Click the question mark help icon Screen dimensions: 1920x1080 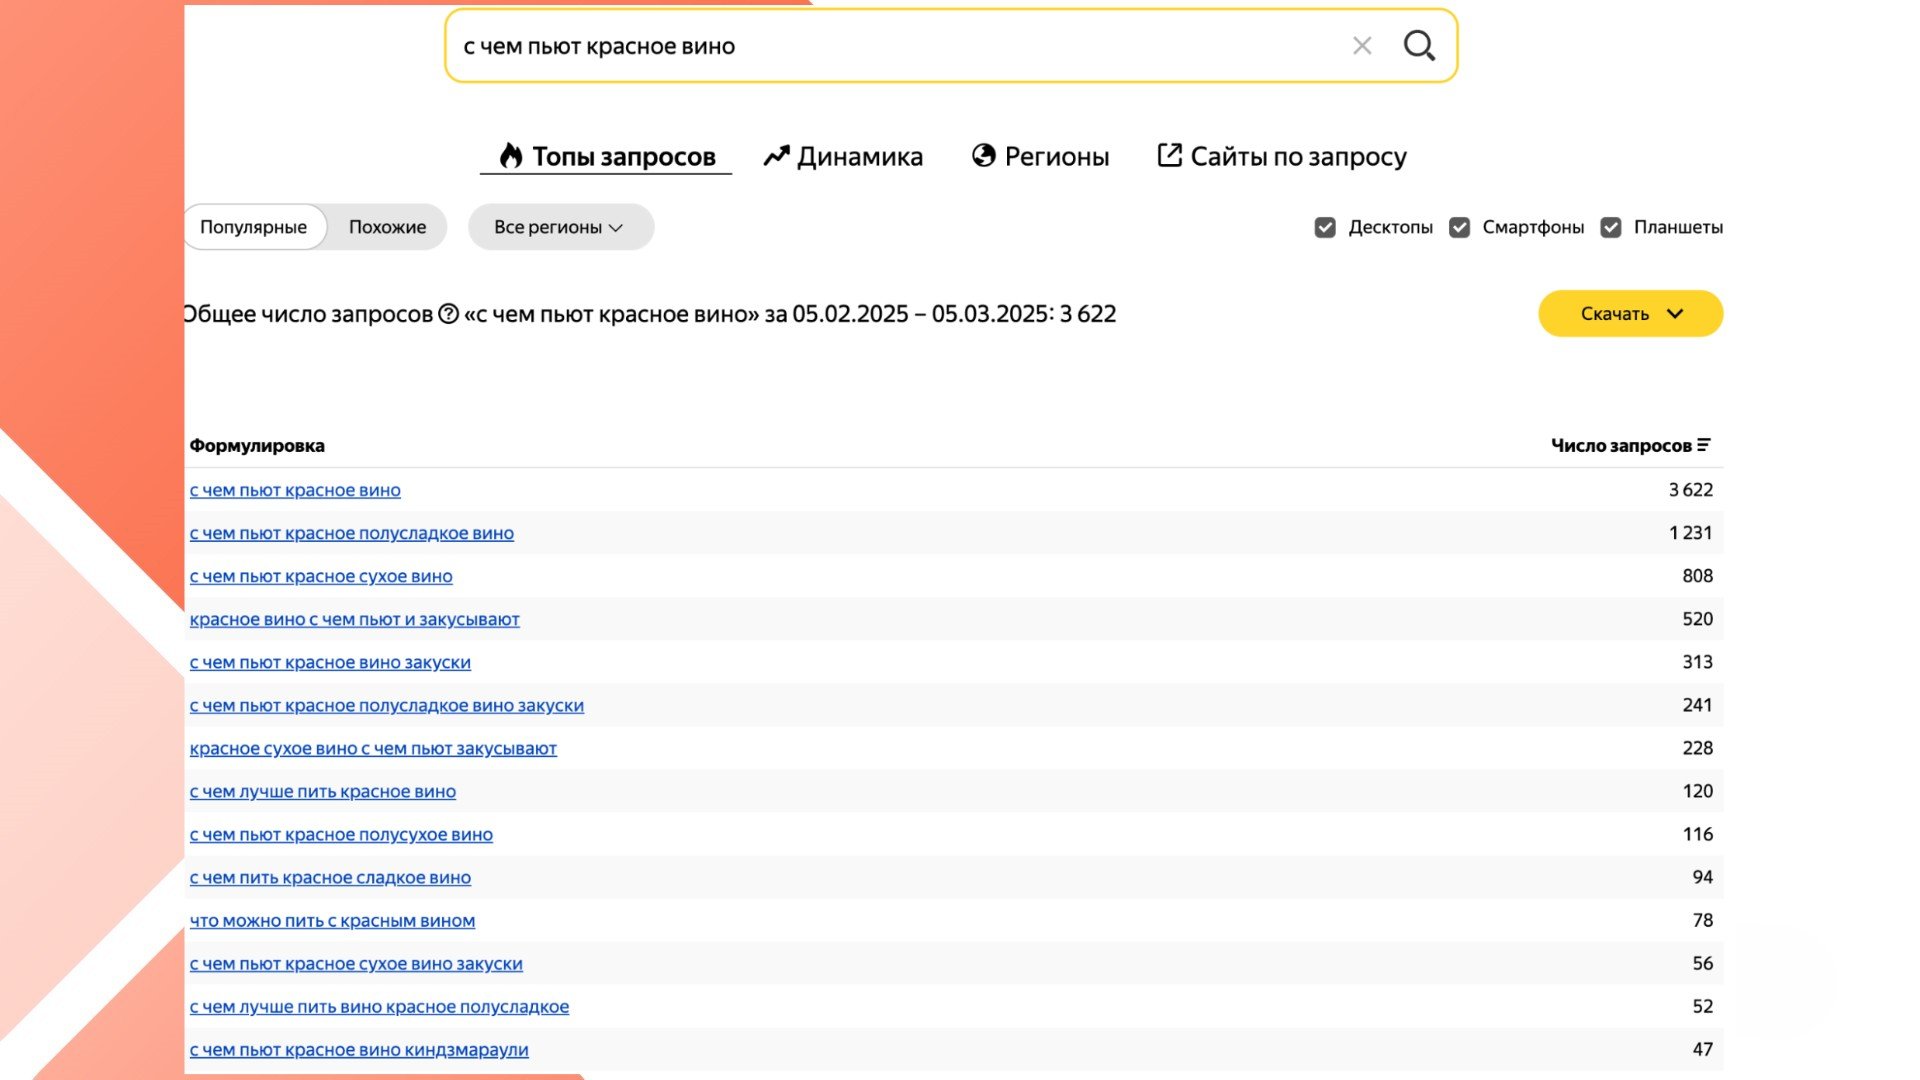[448, 314]
